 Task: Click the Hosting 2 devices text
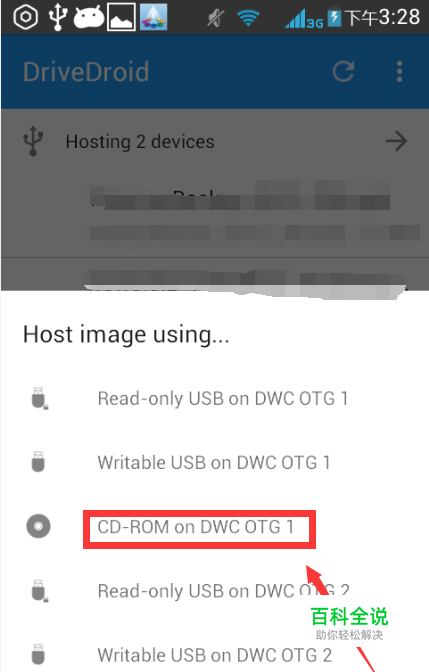coord(140,141)
